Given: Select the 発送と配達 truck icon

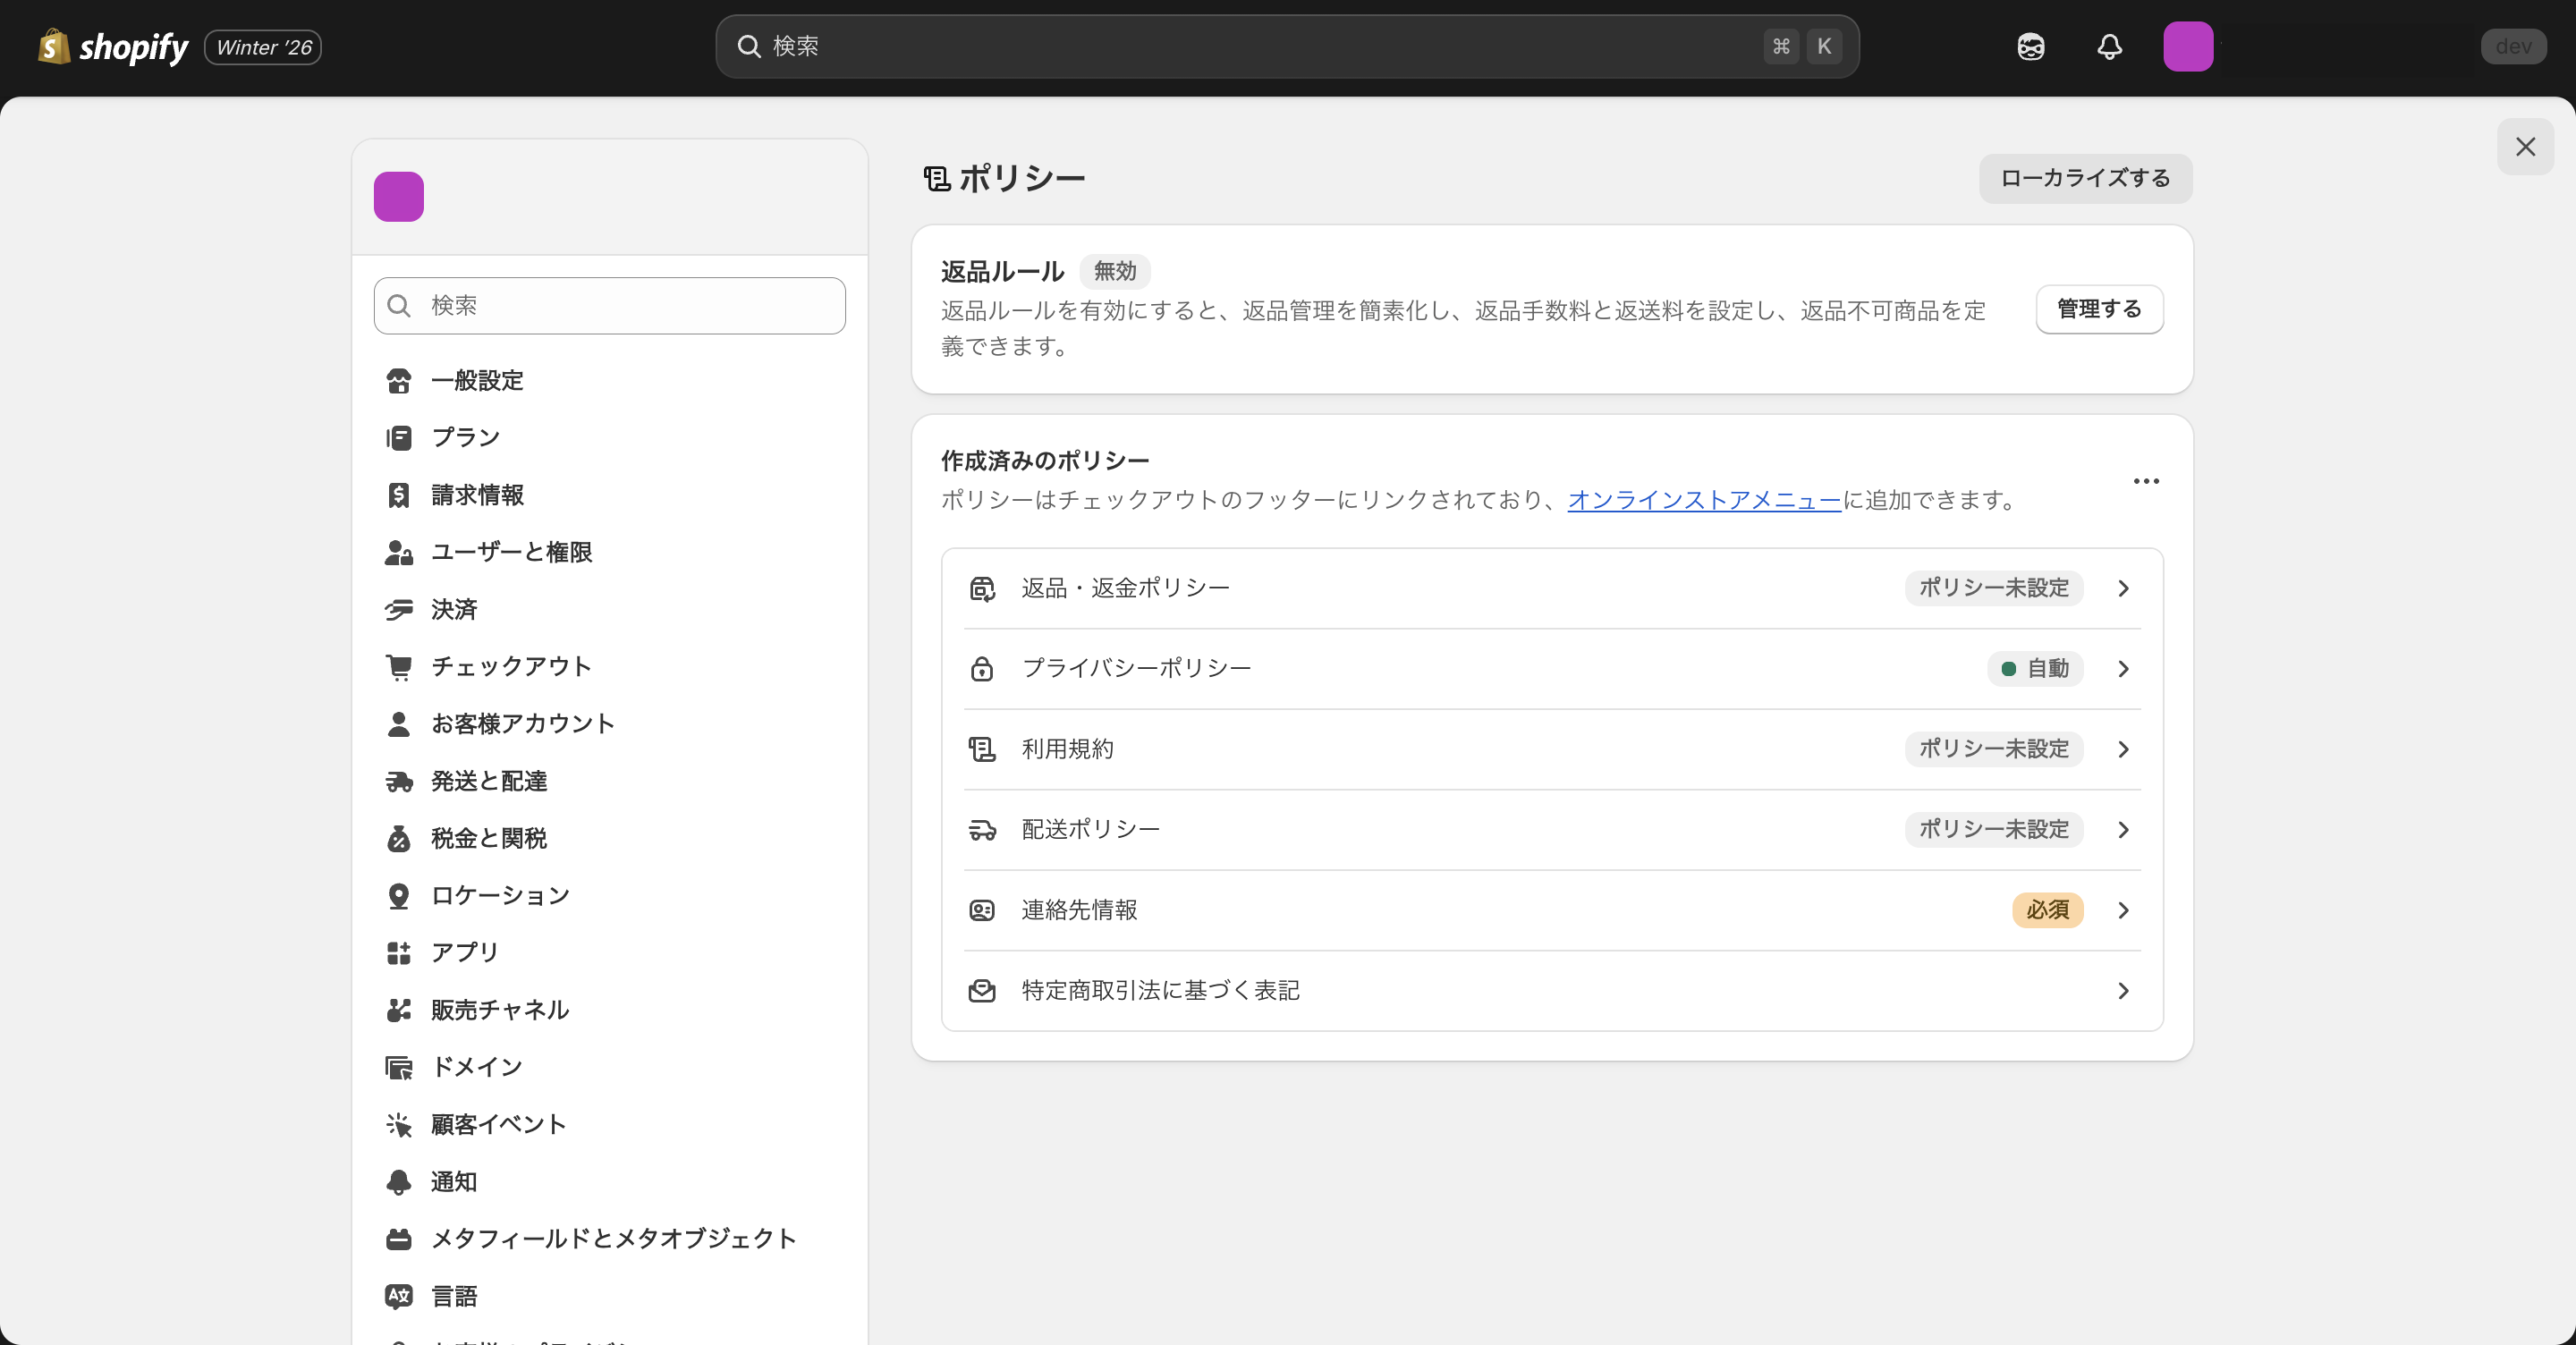Looking at the screenshot, I should pos(399,781).
